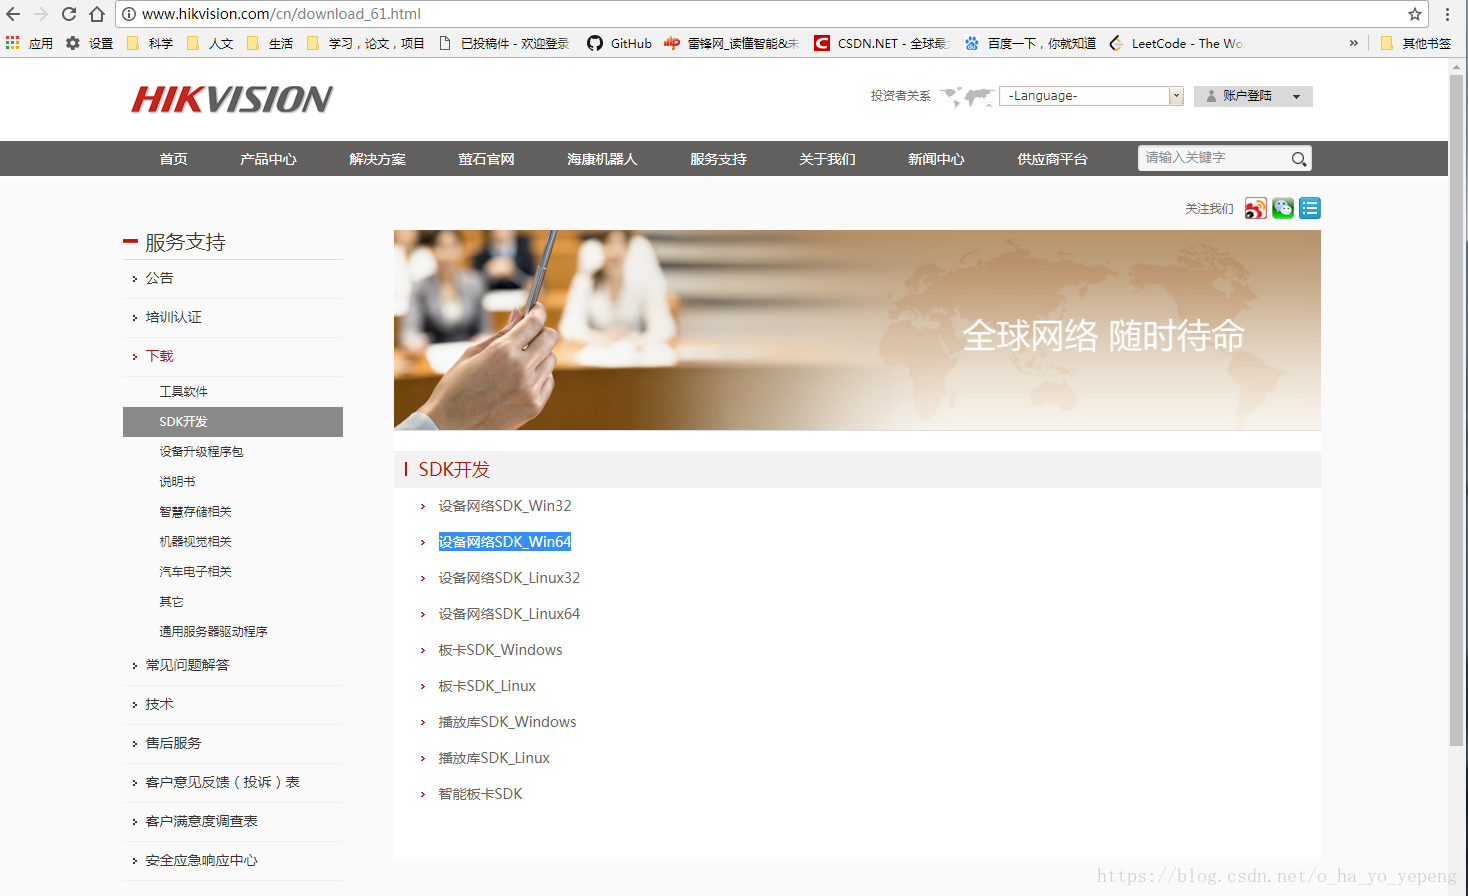Image resolution: width=1468 pixels, height=896 pixels.
Task: Select 产品中心 in the navigation bar
Action: pos(268,159)
